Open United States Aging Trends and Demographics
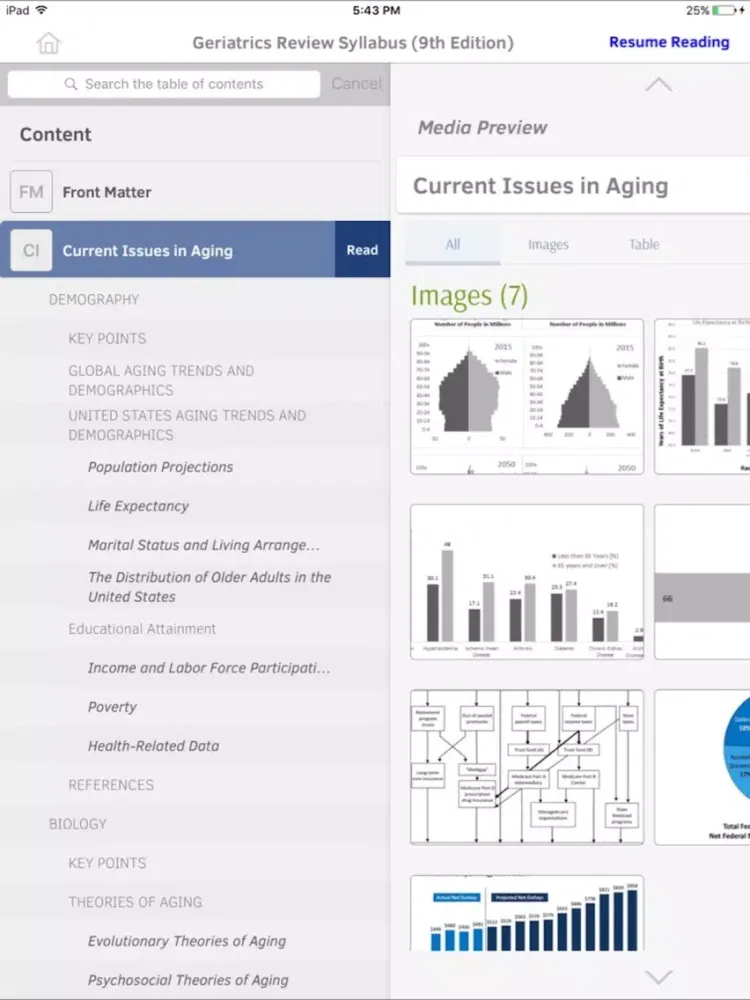This screenshot has height=1000, width=750. [187, 425]
